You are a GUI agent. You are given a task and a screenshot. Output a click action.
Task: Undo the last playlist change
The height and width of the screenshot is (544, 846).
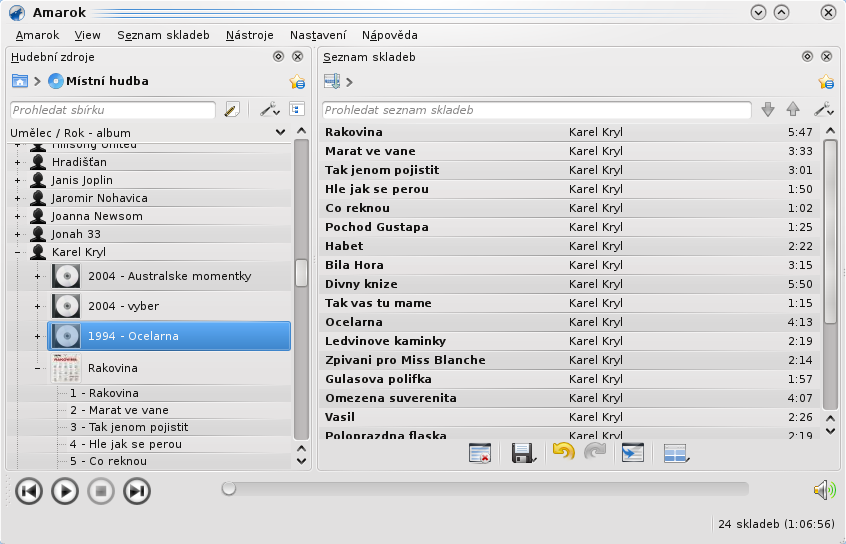click(x=563, y=452)
